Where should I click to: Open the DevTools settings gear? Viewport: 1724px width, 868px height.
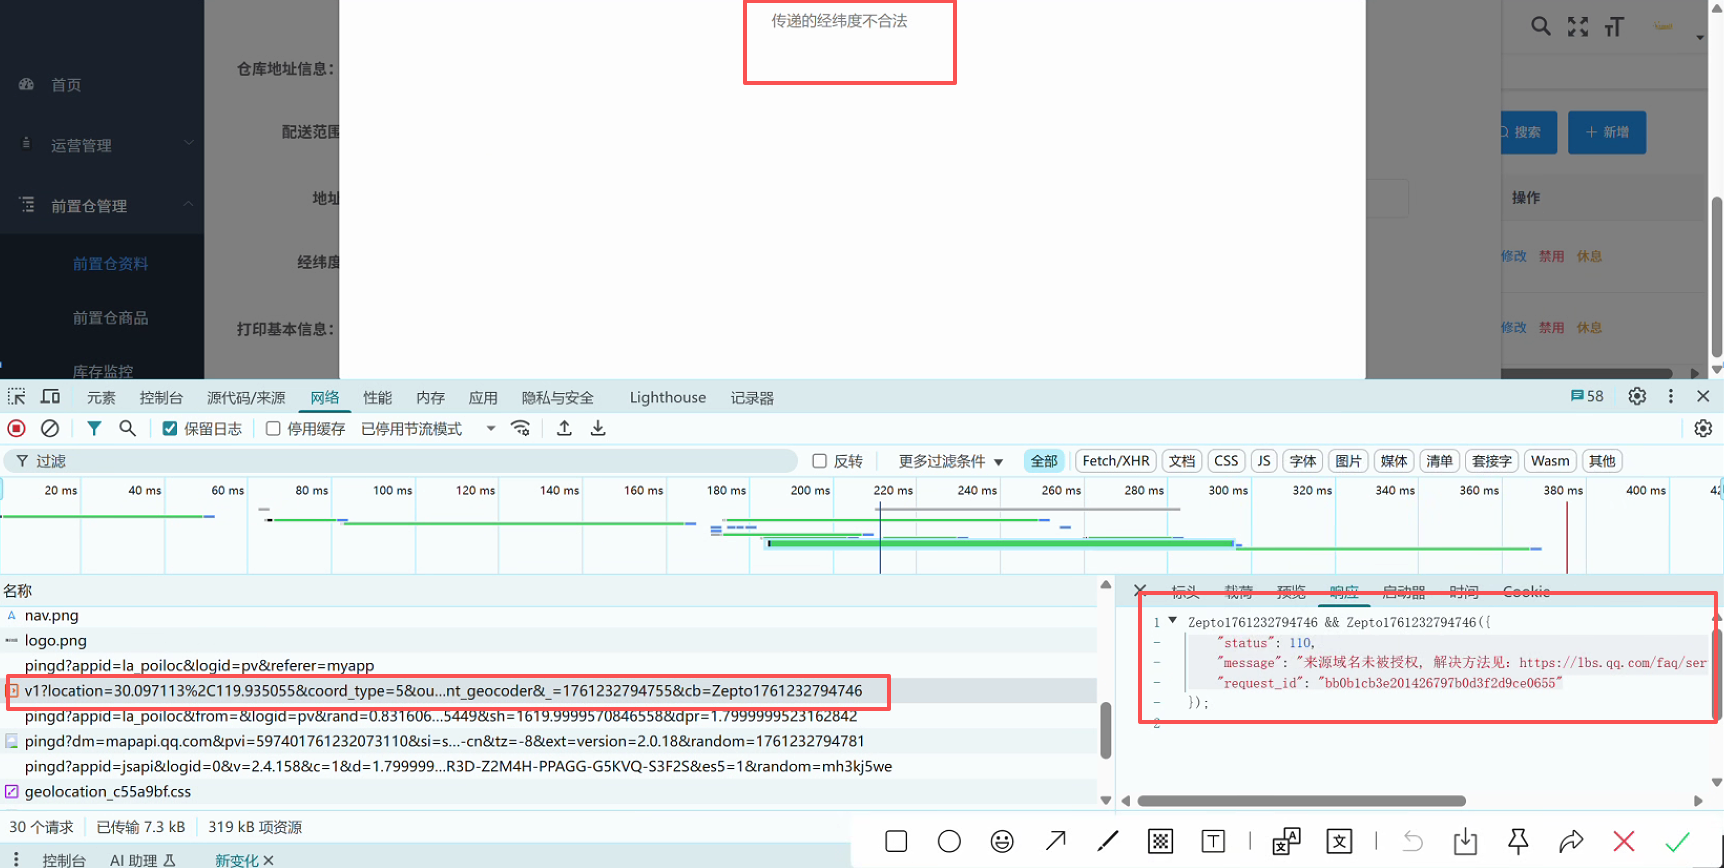(x=1636, y=396)
